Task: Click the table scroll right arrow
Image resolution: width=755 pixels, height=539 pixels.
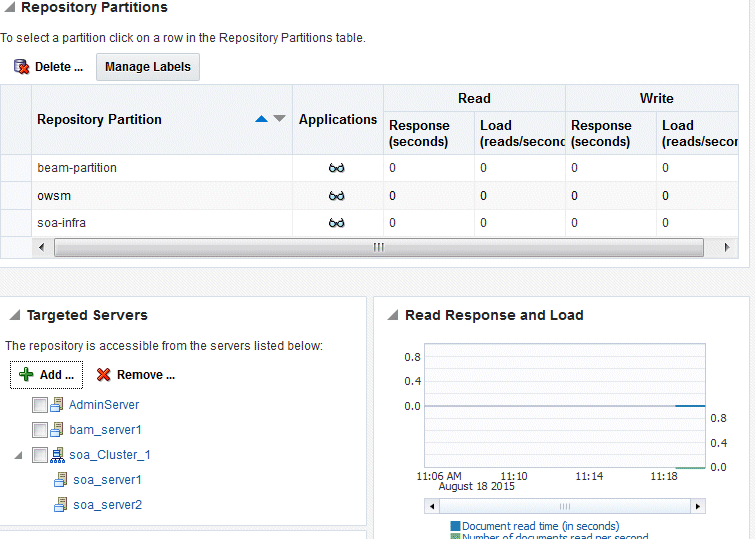Action: coord(727,247)
